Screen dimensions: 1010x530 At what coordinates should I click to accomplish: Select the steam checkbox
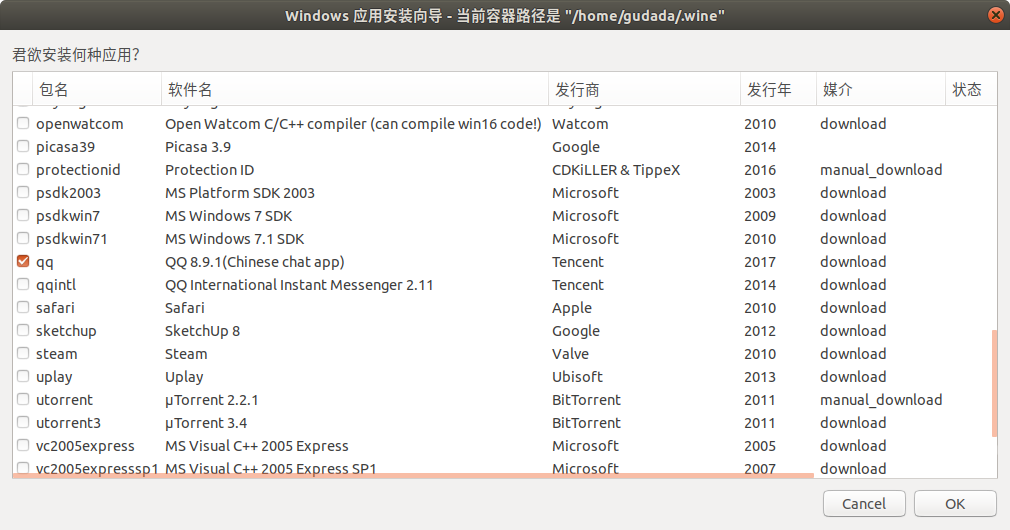(23, 353)
